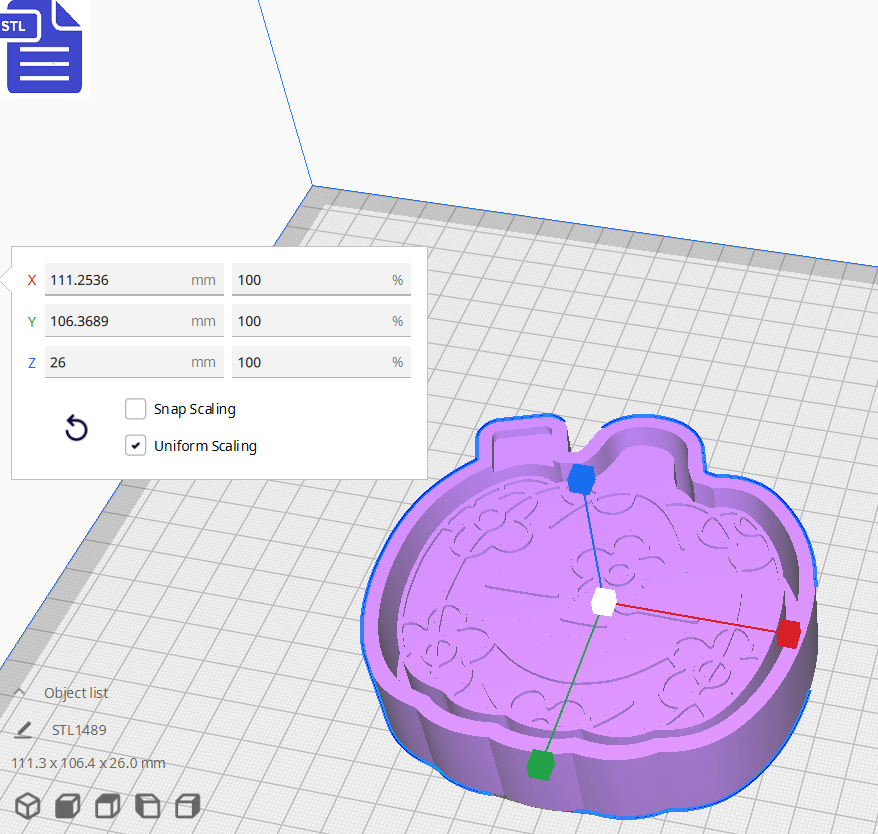Collapse the Object list chevron
Image resolution: width=878 pixels, height=834 pixels.
tap(20, 693)
